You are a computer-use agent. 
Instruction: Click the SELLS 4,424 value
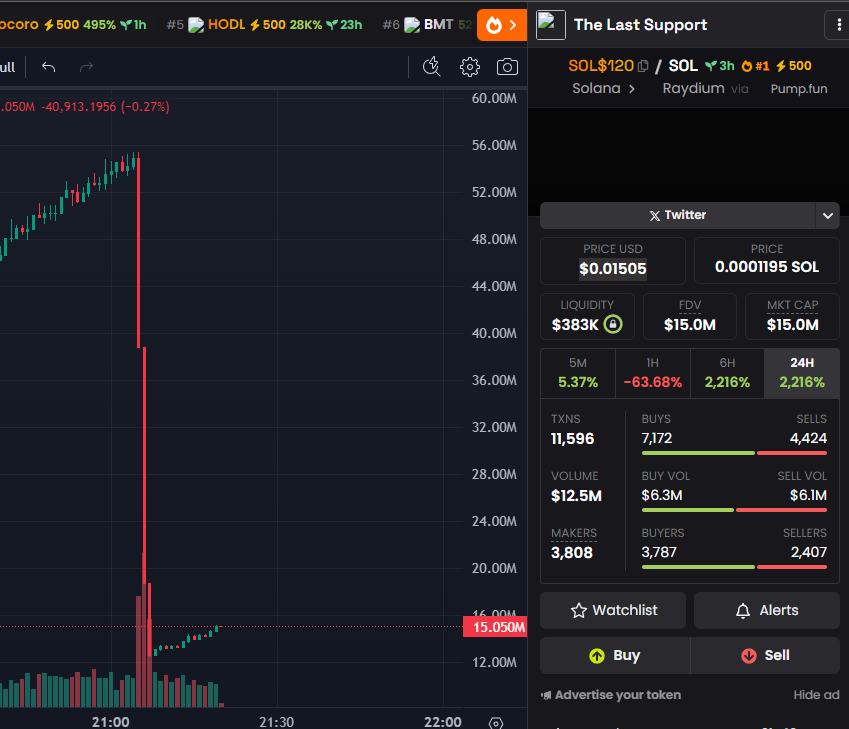(808, 438)
